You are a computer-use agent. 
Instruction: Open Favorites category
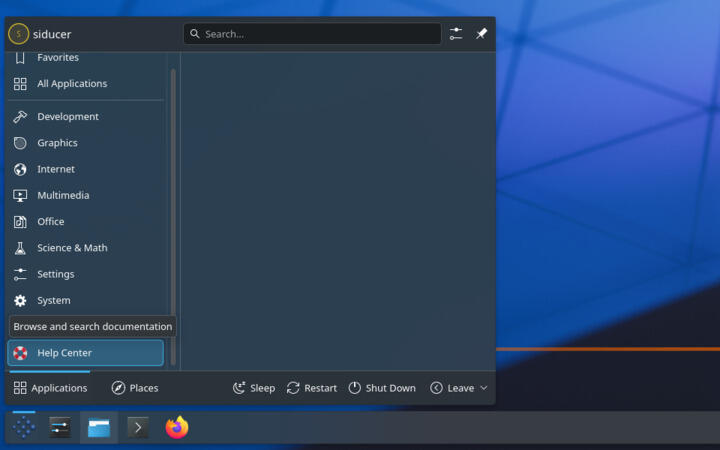pos(86,58)
